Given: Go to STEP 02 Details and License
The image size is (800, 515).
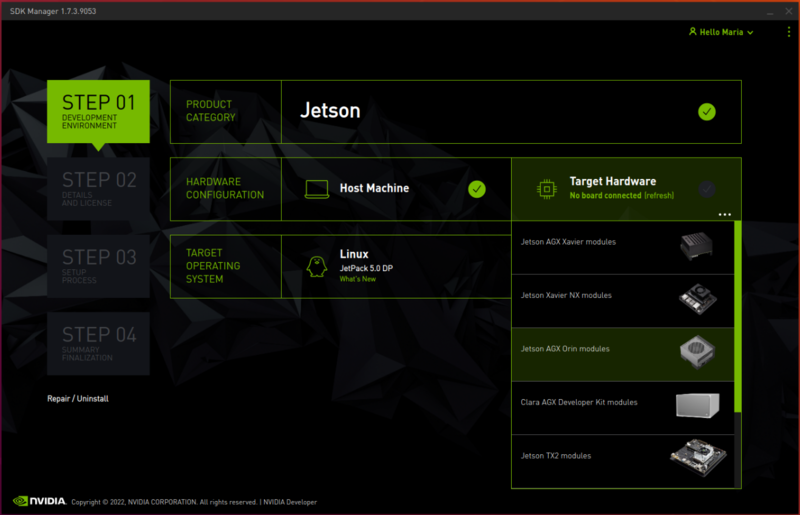Looking at the screenshot, I should 98,189.
